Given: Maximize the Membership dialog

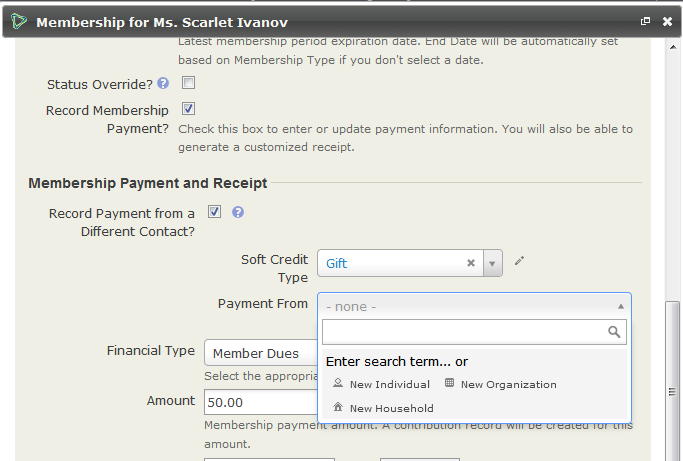Looking at the screenshot, I should click(646, 21).
